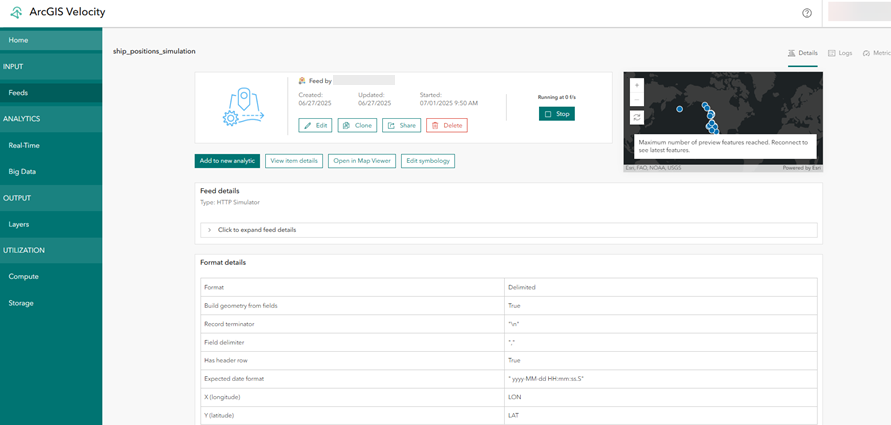Zoom out on the preview map
Viewport: 891px width, 425px height.
[x=636, y=99]
